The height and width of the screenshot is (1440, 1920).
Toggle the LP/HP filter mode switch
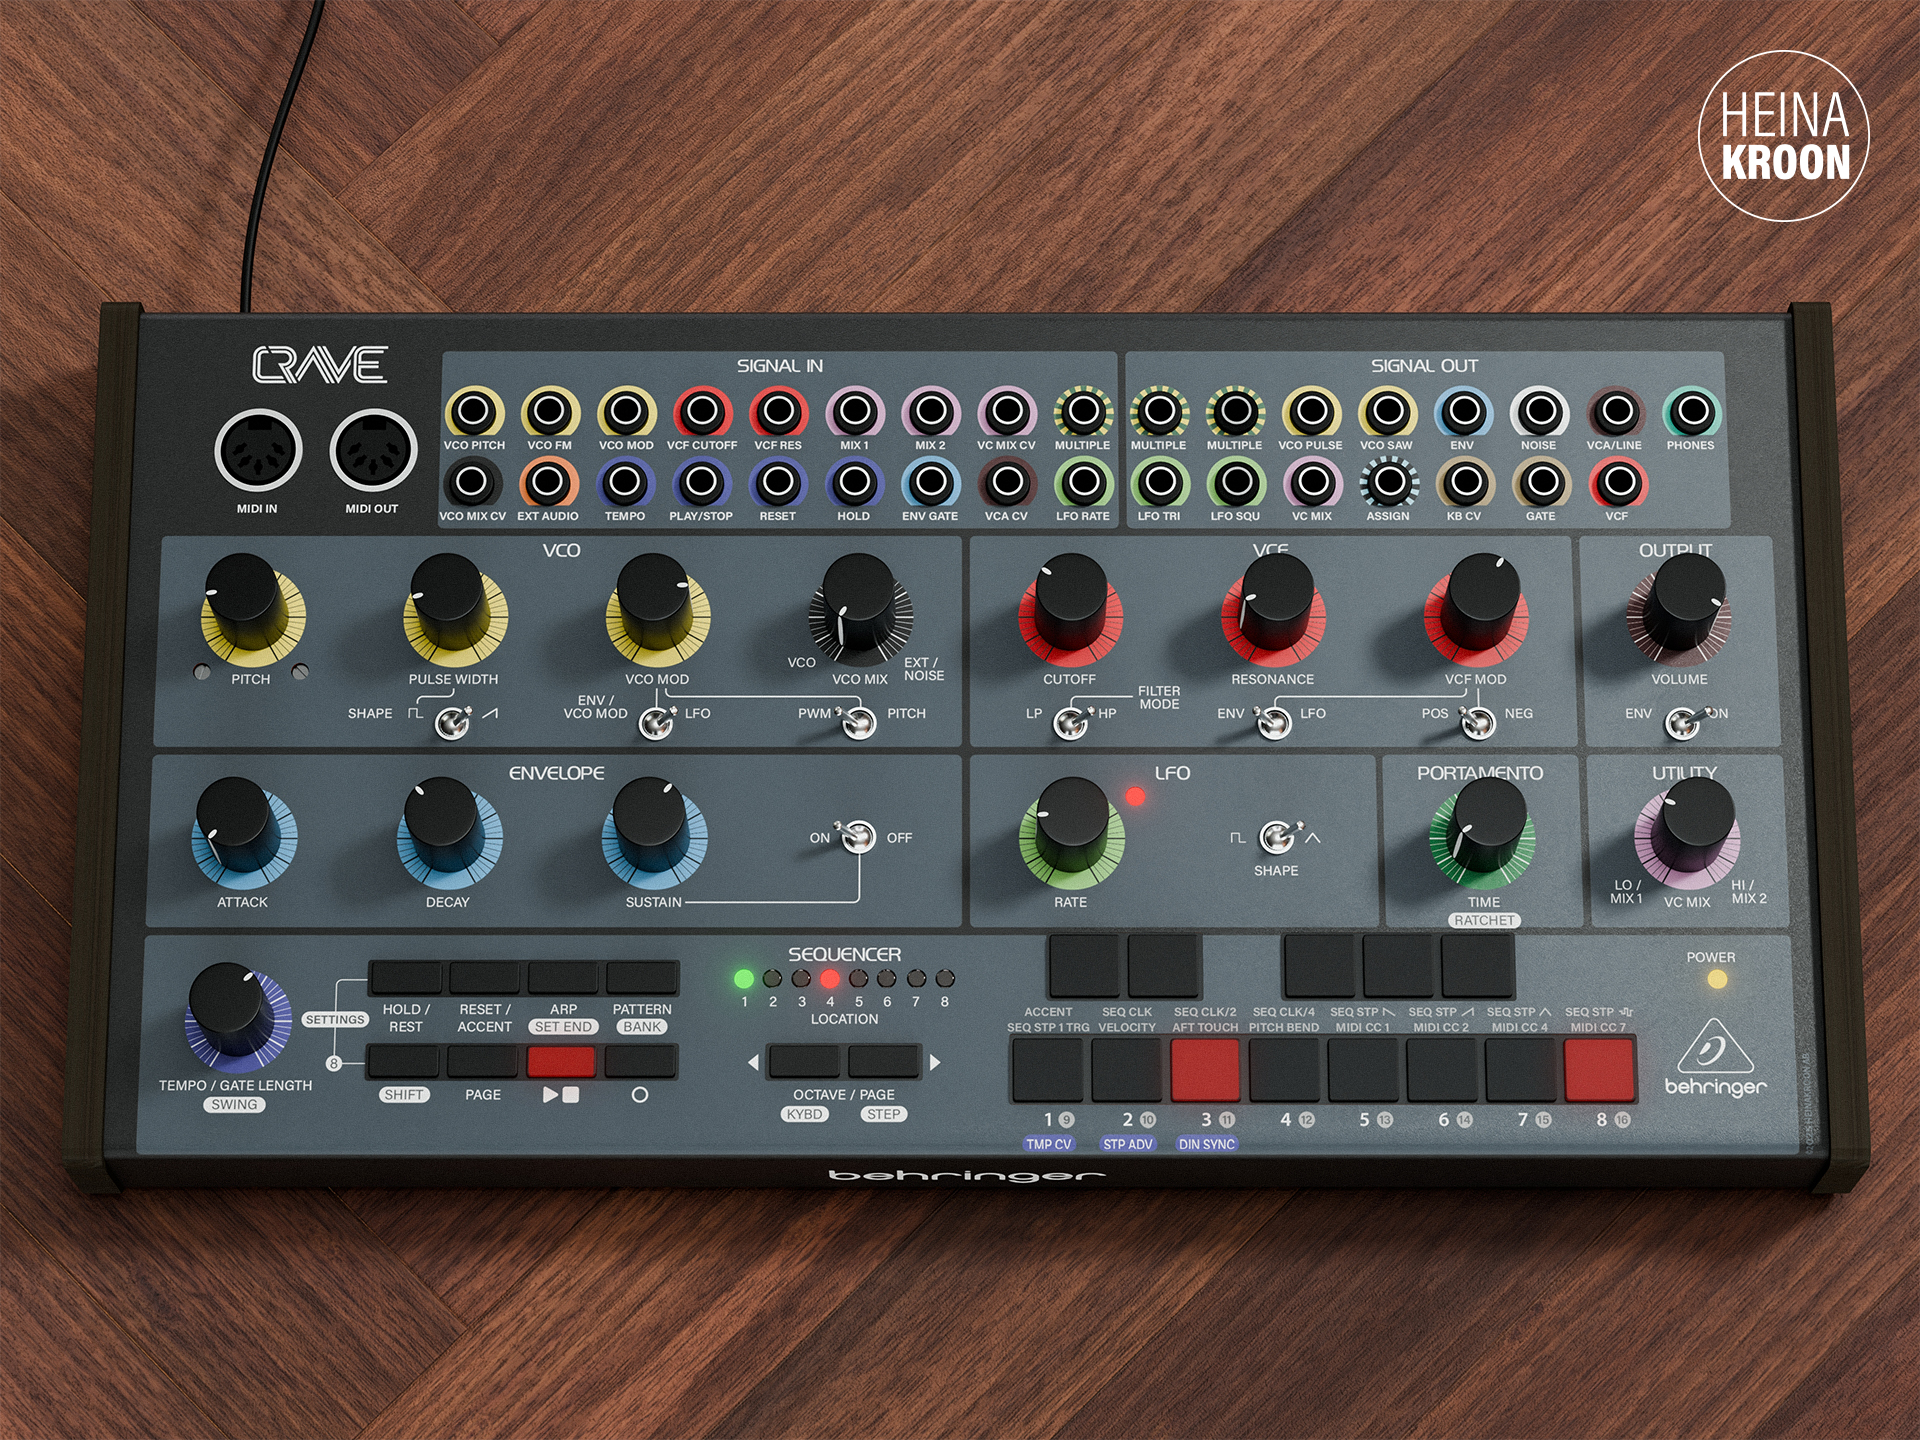point(1071,720)
